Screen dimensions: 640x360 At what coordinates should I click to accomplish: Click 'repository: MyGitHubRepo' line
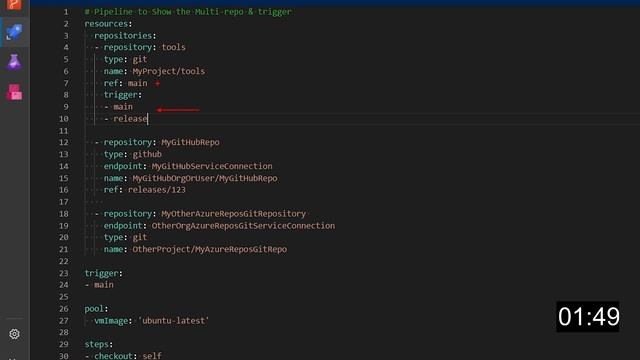coord(162,142)
